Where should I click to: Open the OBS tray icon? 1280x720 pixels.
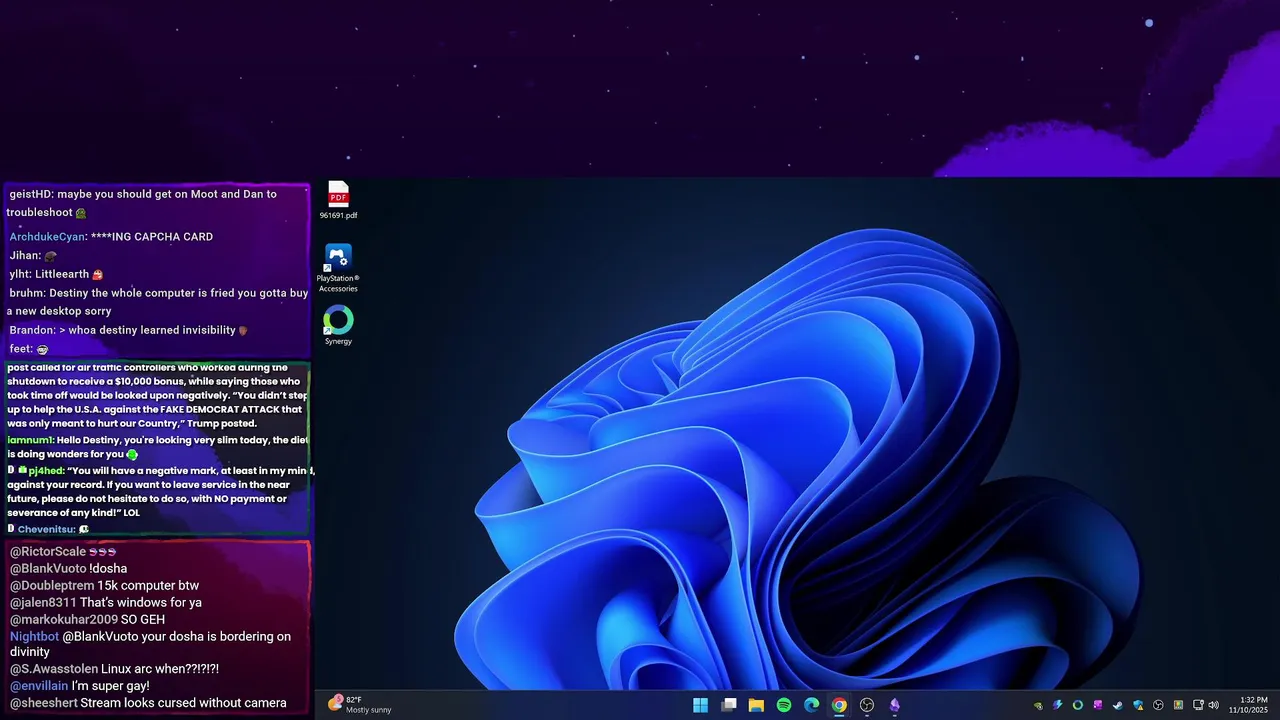click(1158, 705)
